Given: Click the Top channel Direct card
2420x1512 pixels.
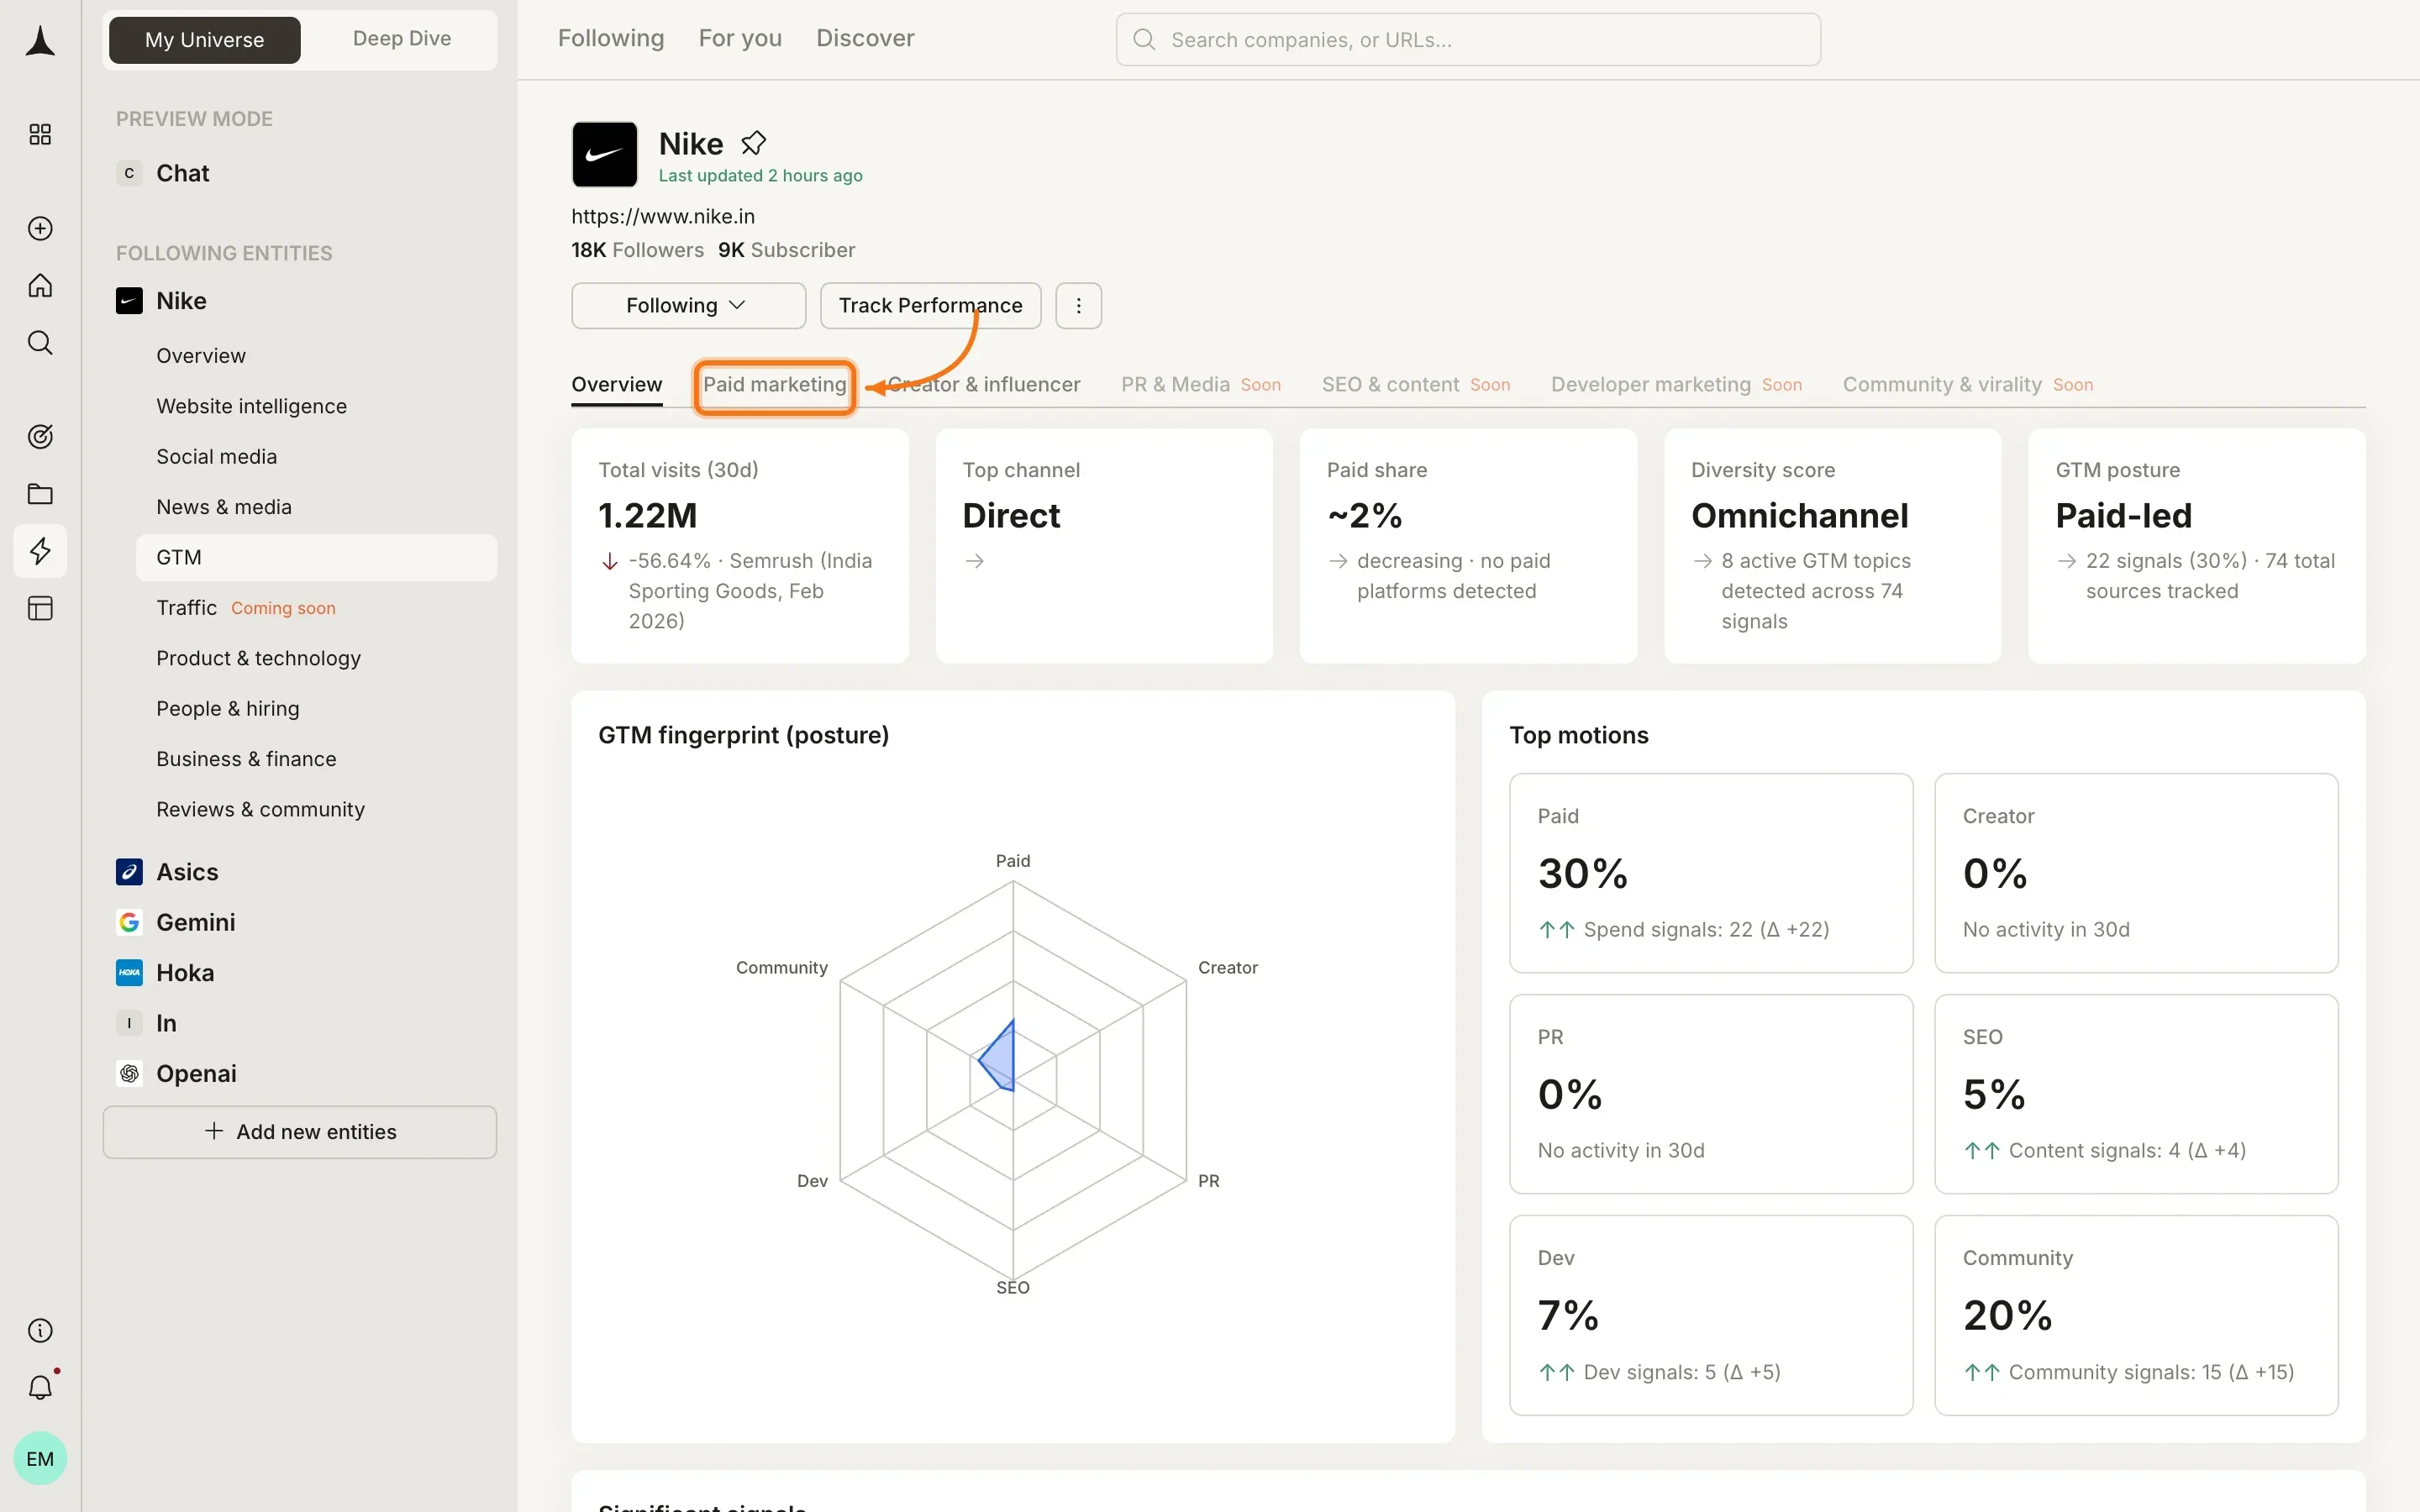Looking at the screenshot, I should [x=1104, y=546].
